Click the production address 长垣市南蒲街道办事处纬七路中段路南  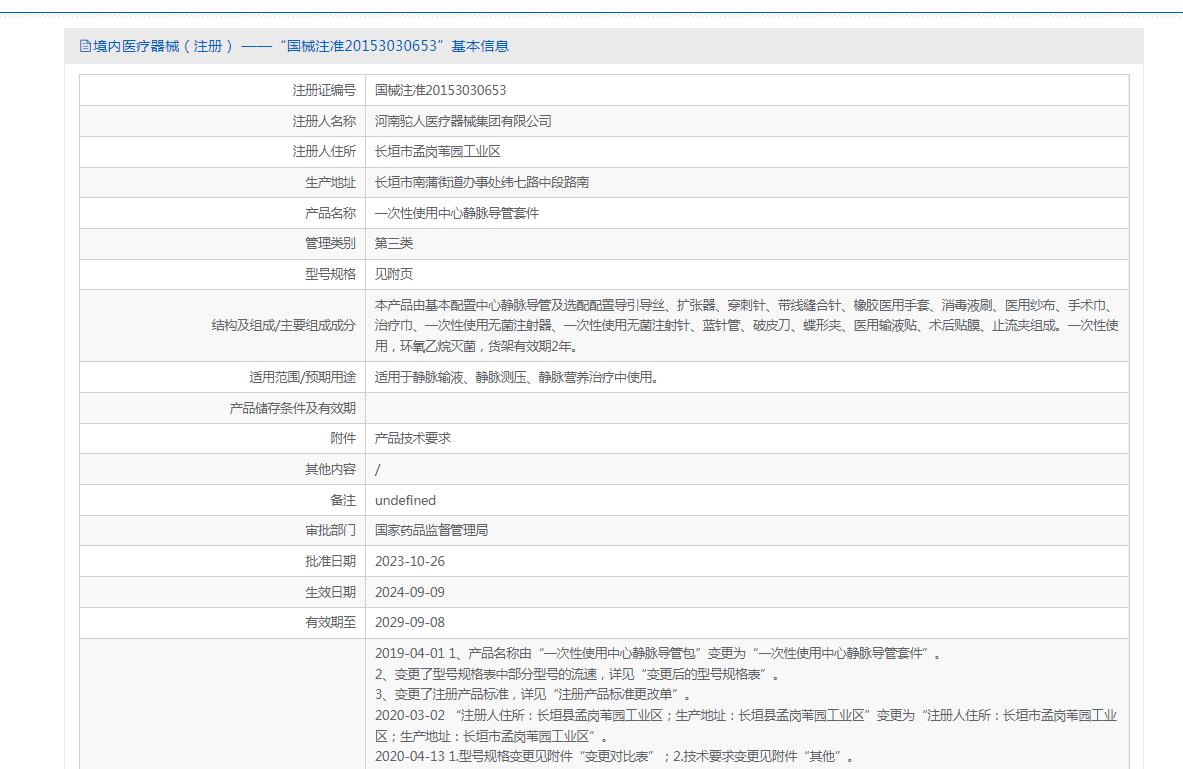coord(481,183)
